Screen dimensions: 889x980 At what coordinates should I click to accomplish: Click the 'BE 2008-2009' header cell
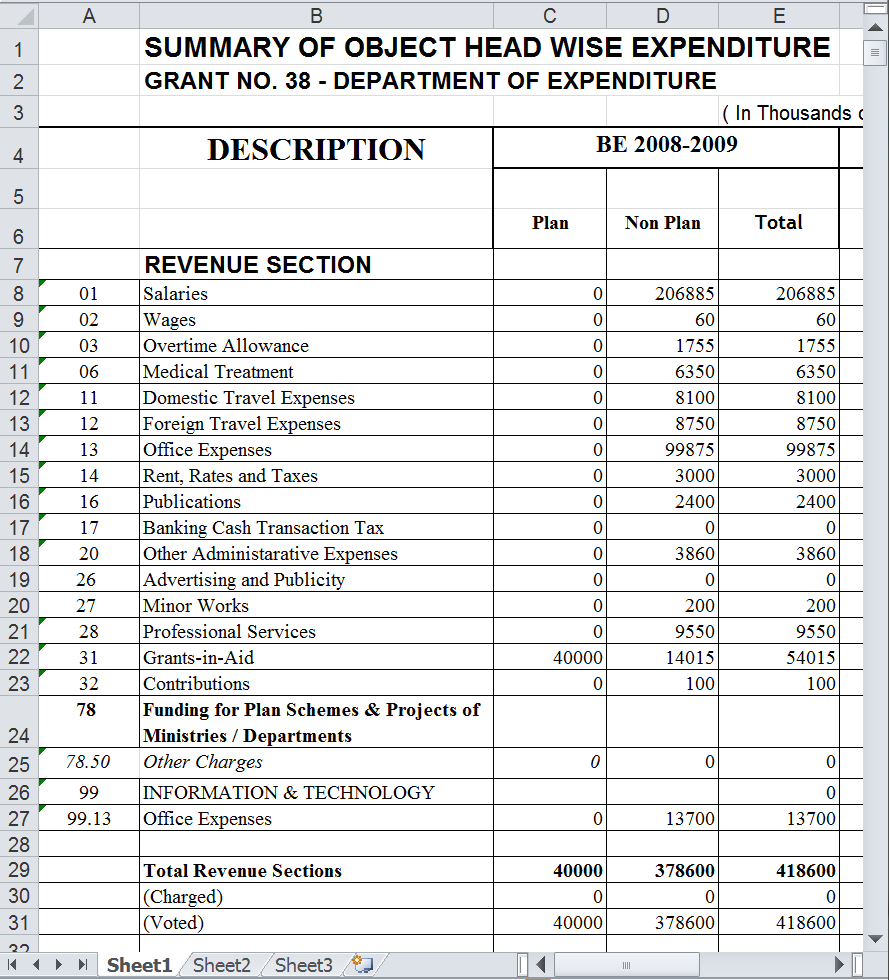point(666,148)
